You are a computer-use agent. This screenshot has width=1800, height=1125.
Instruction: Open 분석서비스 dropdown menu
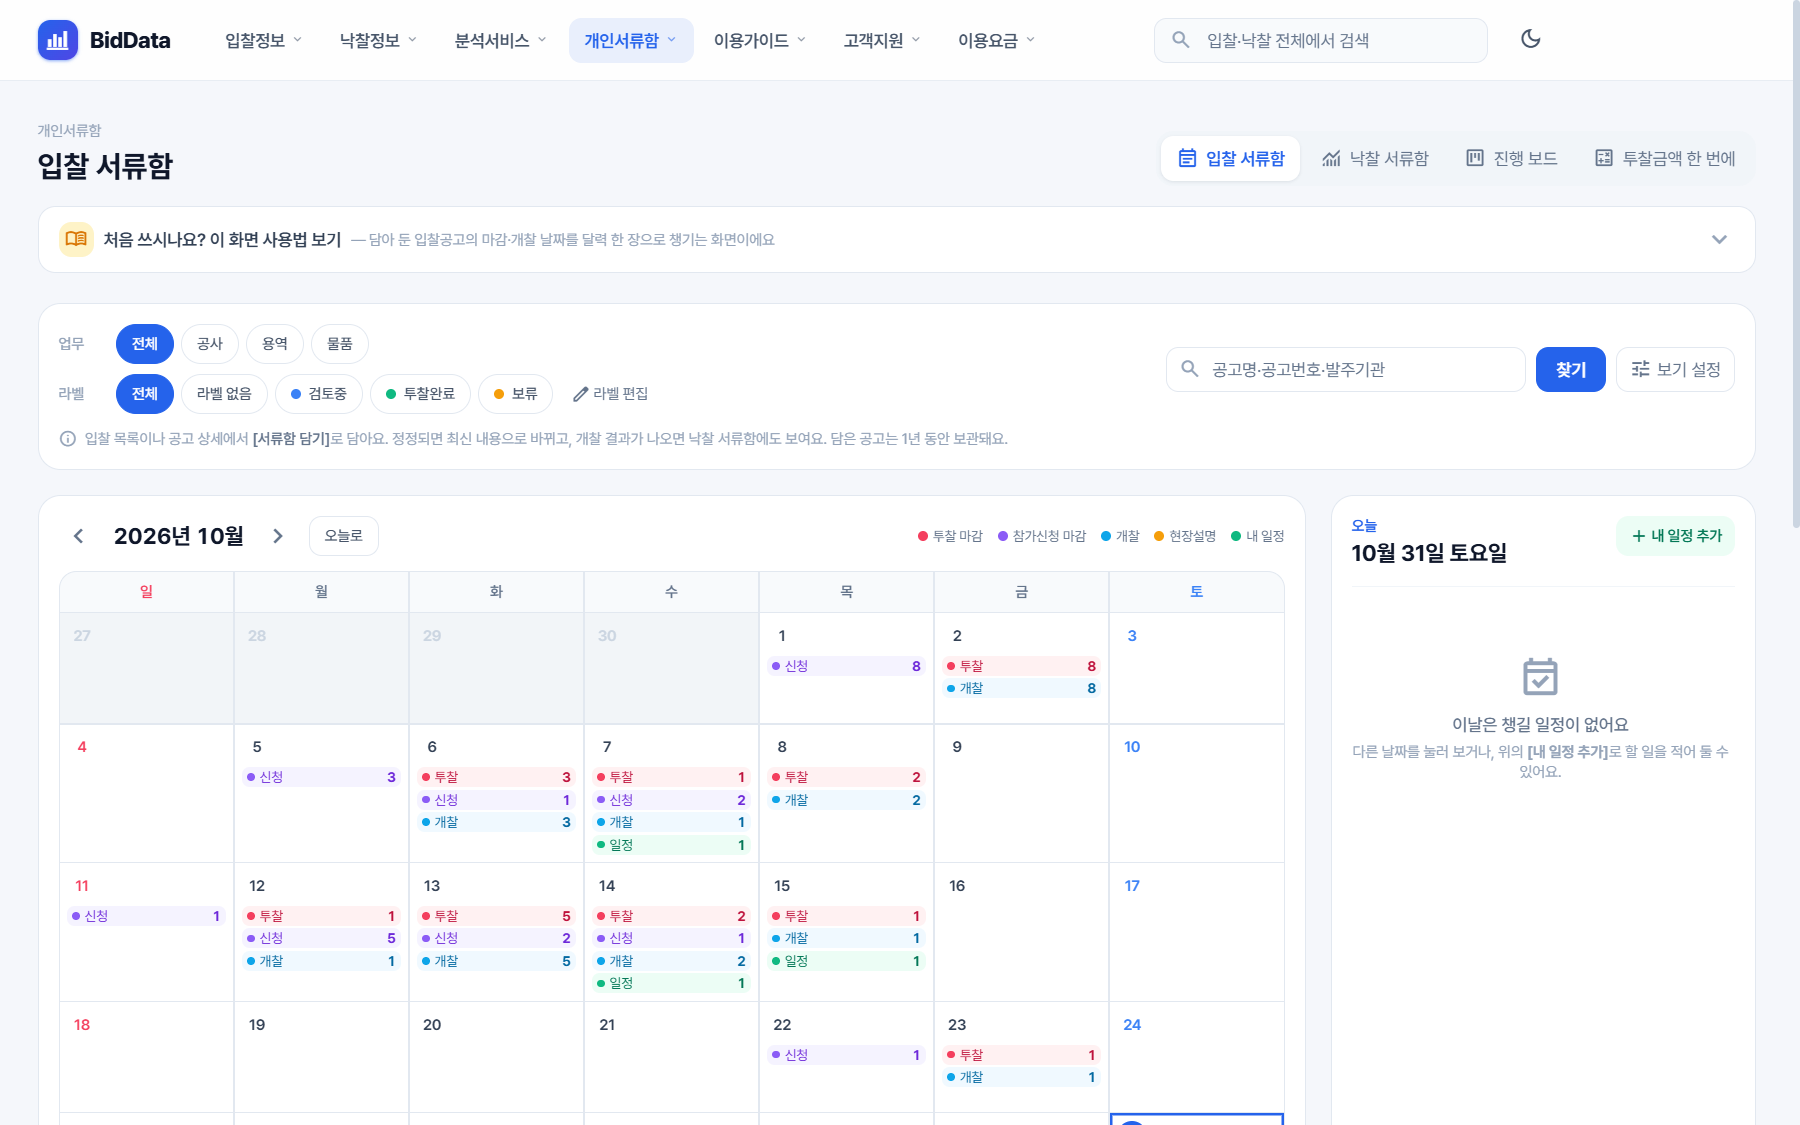pyautogui.click(x=500, y=40)
